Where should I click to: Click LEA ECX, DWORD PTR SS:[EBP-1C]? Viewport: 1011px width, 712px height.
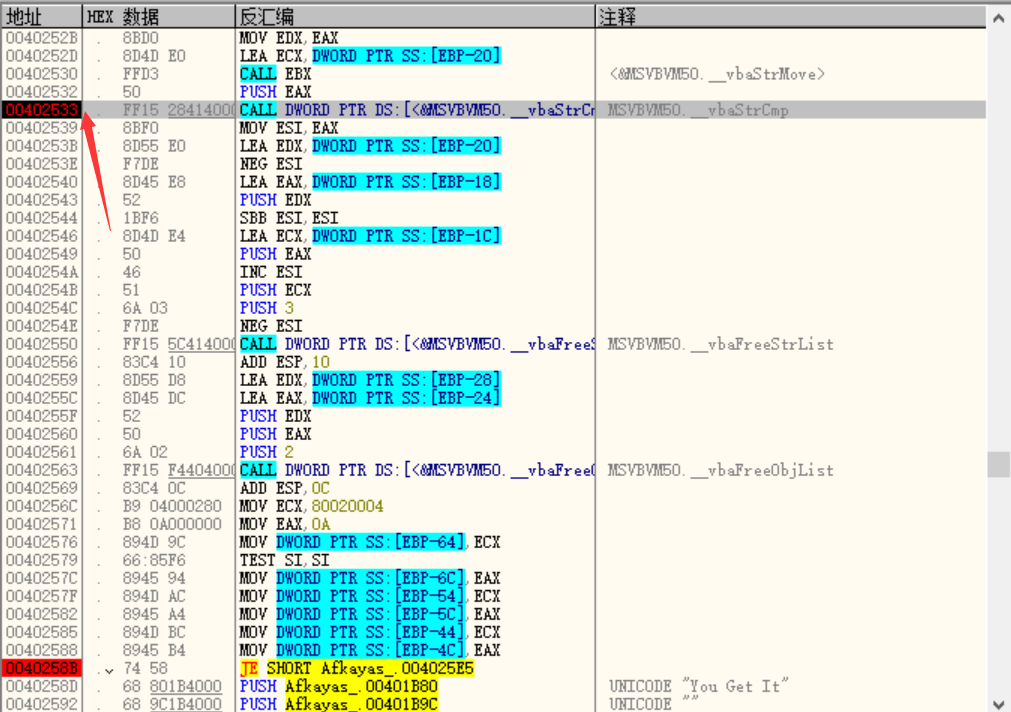click(370, 236)
